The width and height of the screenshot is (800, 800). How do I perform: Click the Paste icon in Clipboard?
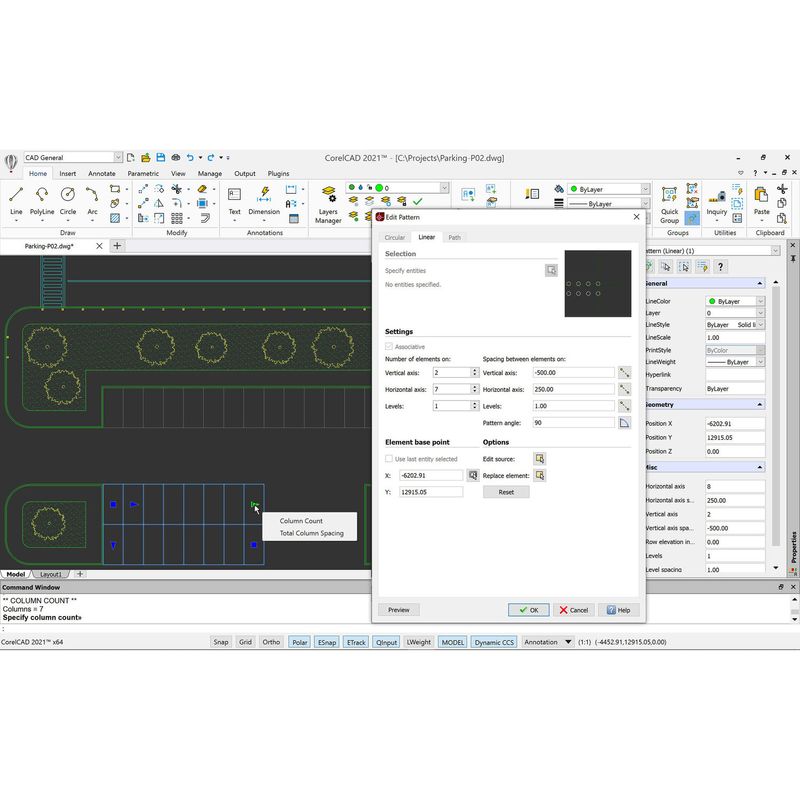(x=761, y=202)
